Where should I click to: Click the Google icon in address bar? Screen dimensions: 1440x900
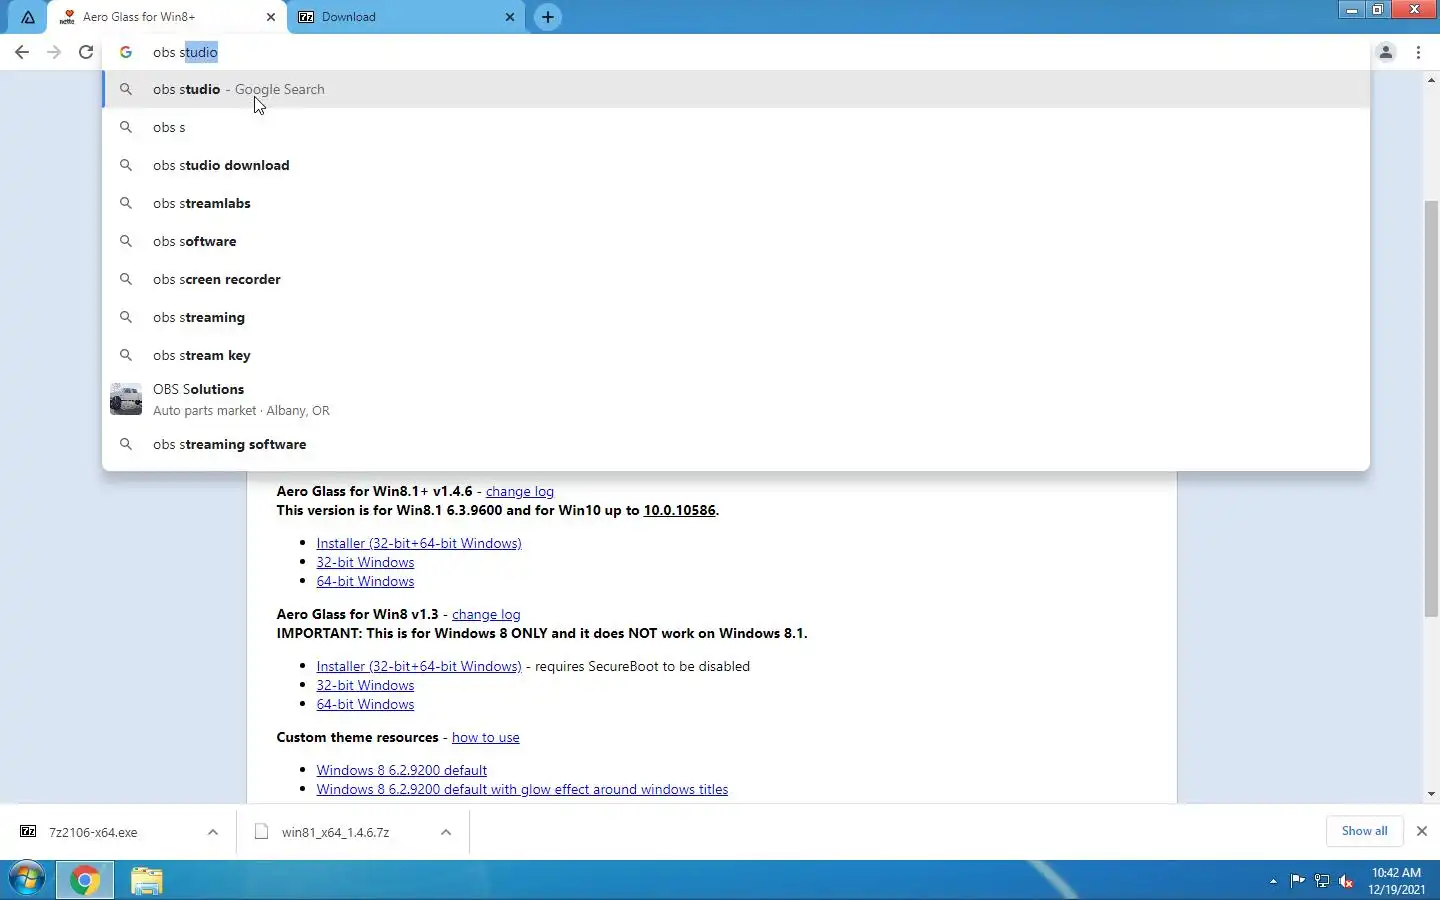point(126,52)
